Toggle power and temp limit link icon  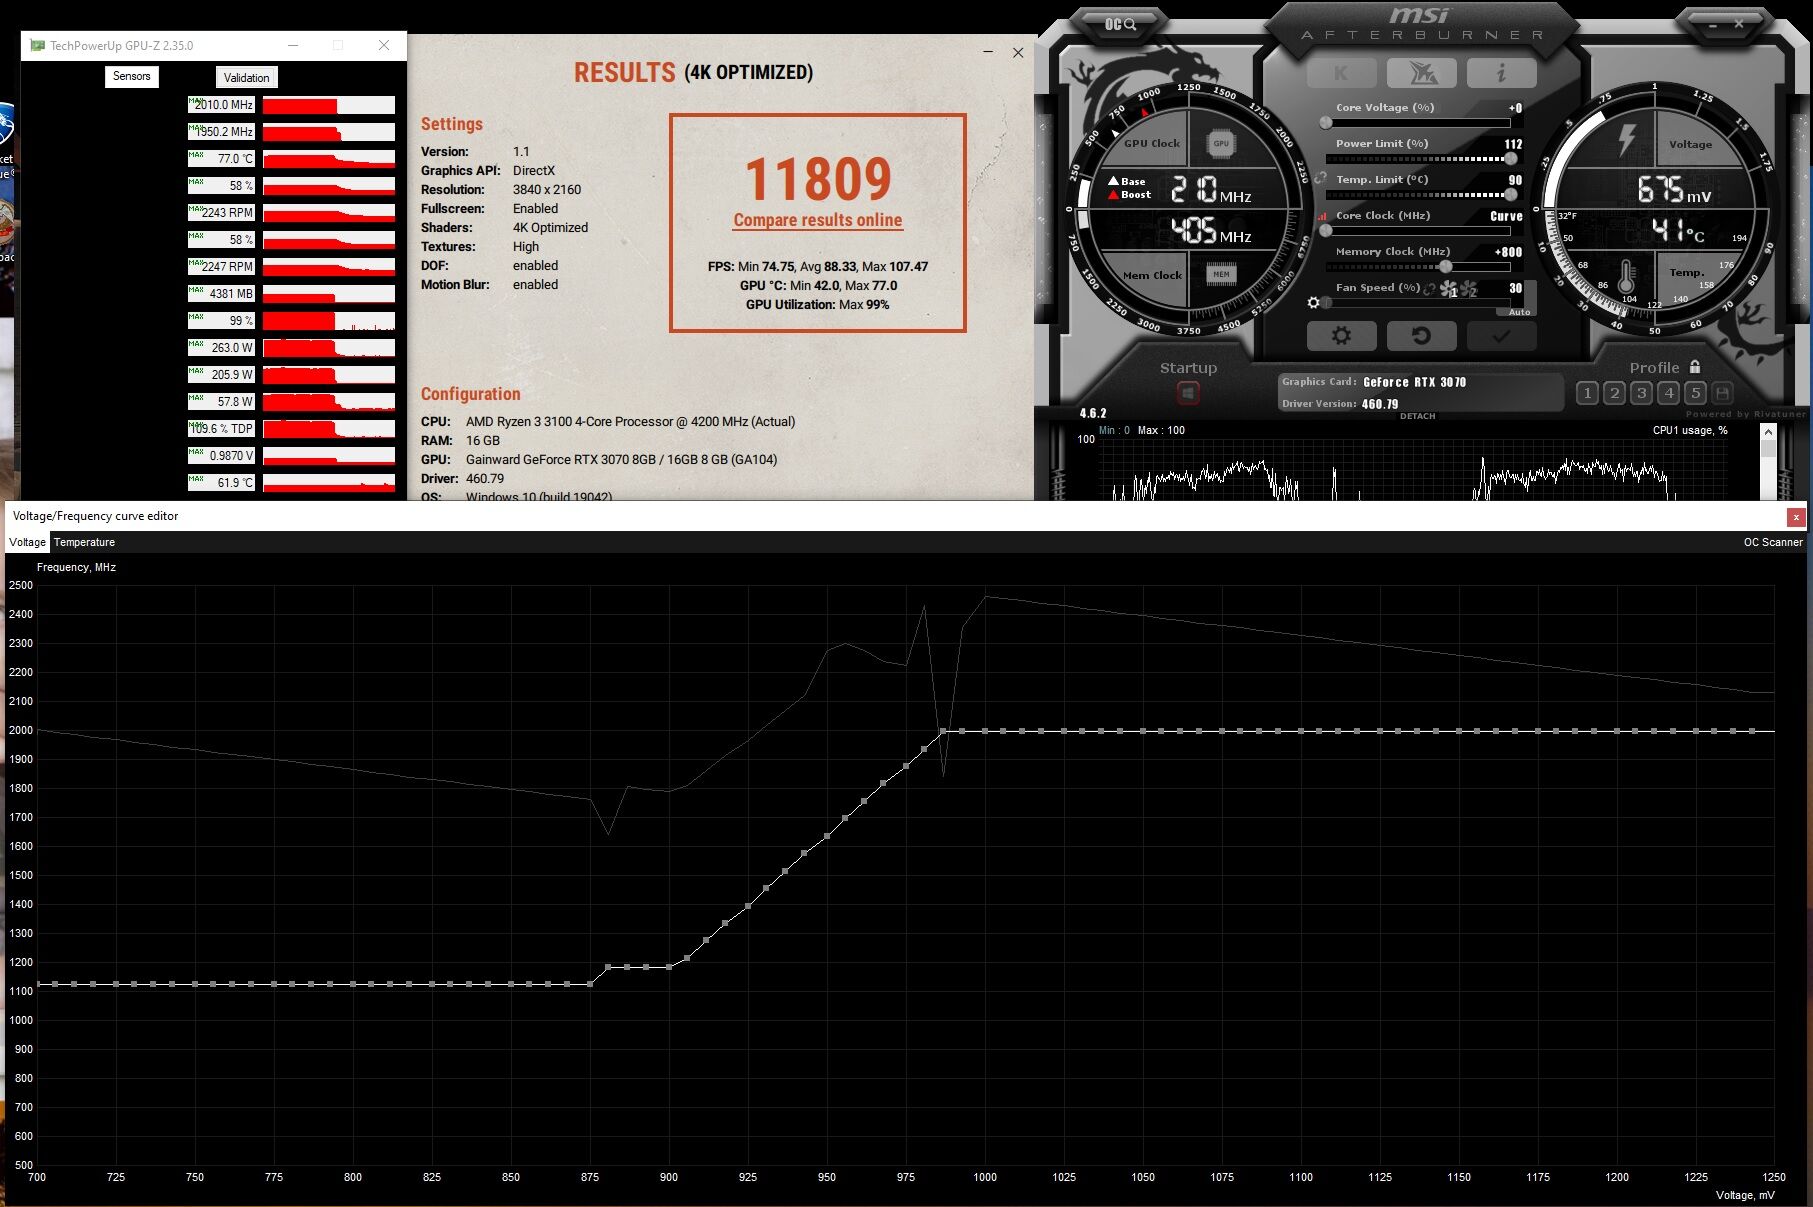(1321, 179)
